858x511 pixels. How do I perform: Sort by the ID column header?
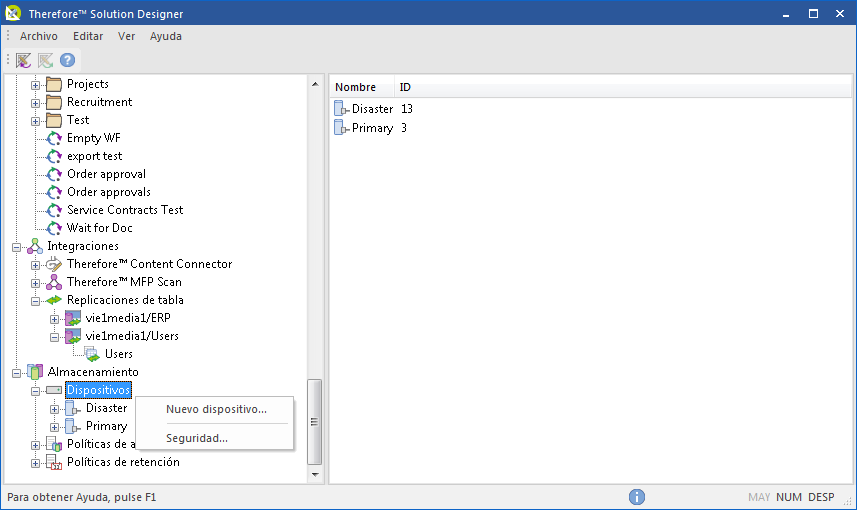coord(405,87)
